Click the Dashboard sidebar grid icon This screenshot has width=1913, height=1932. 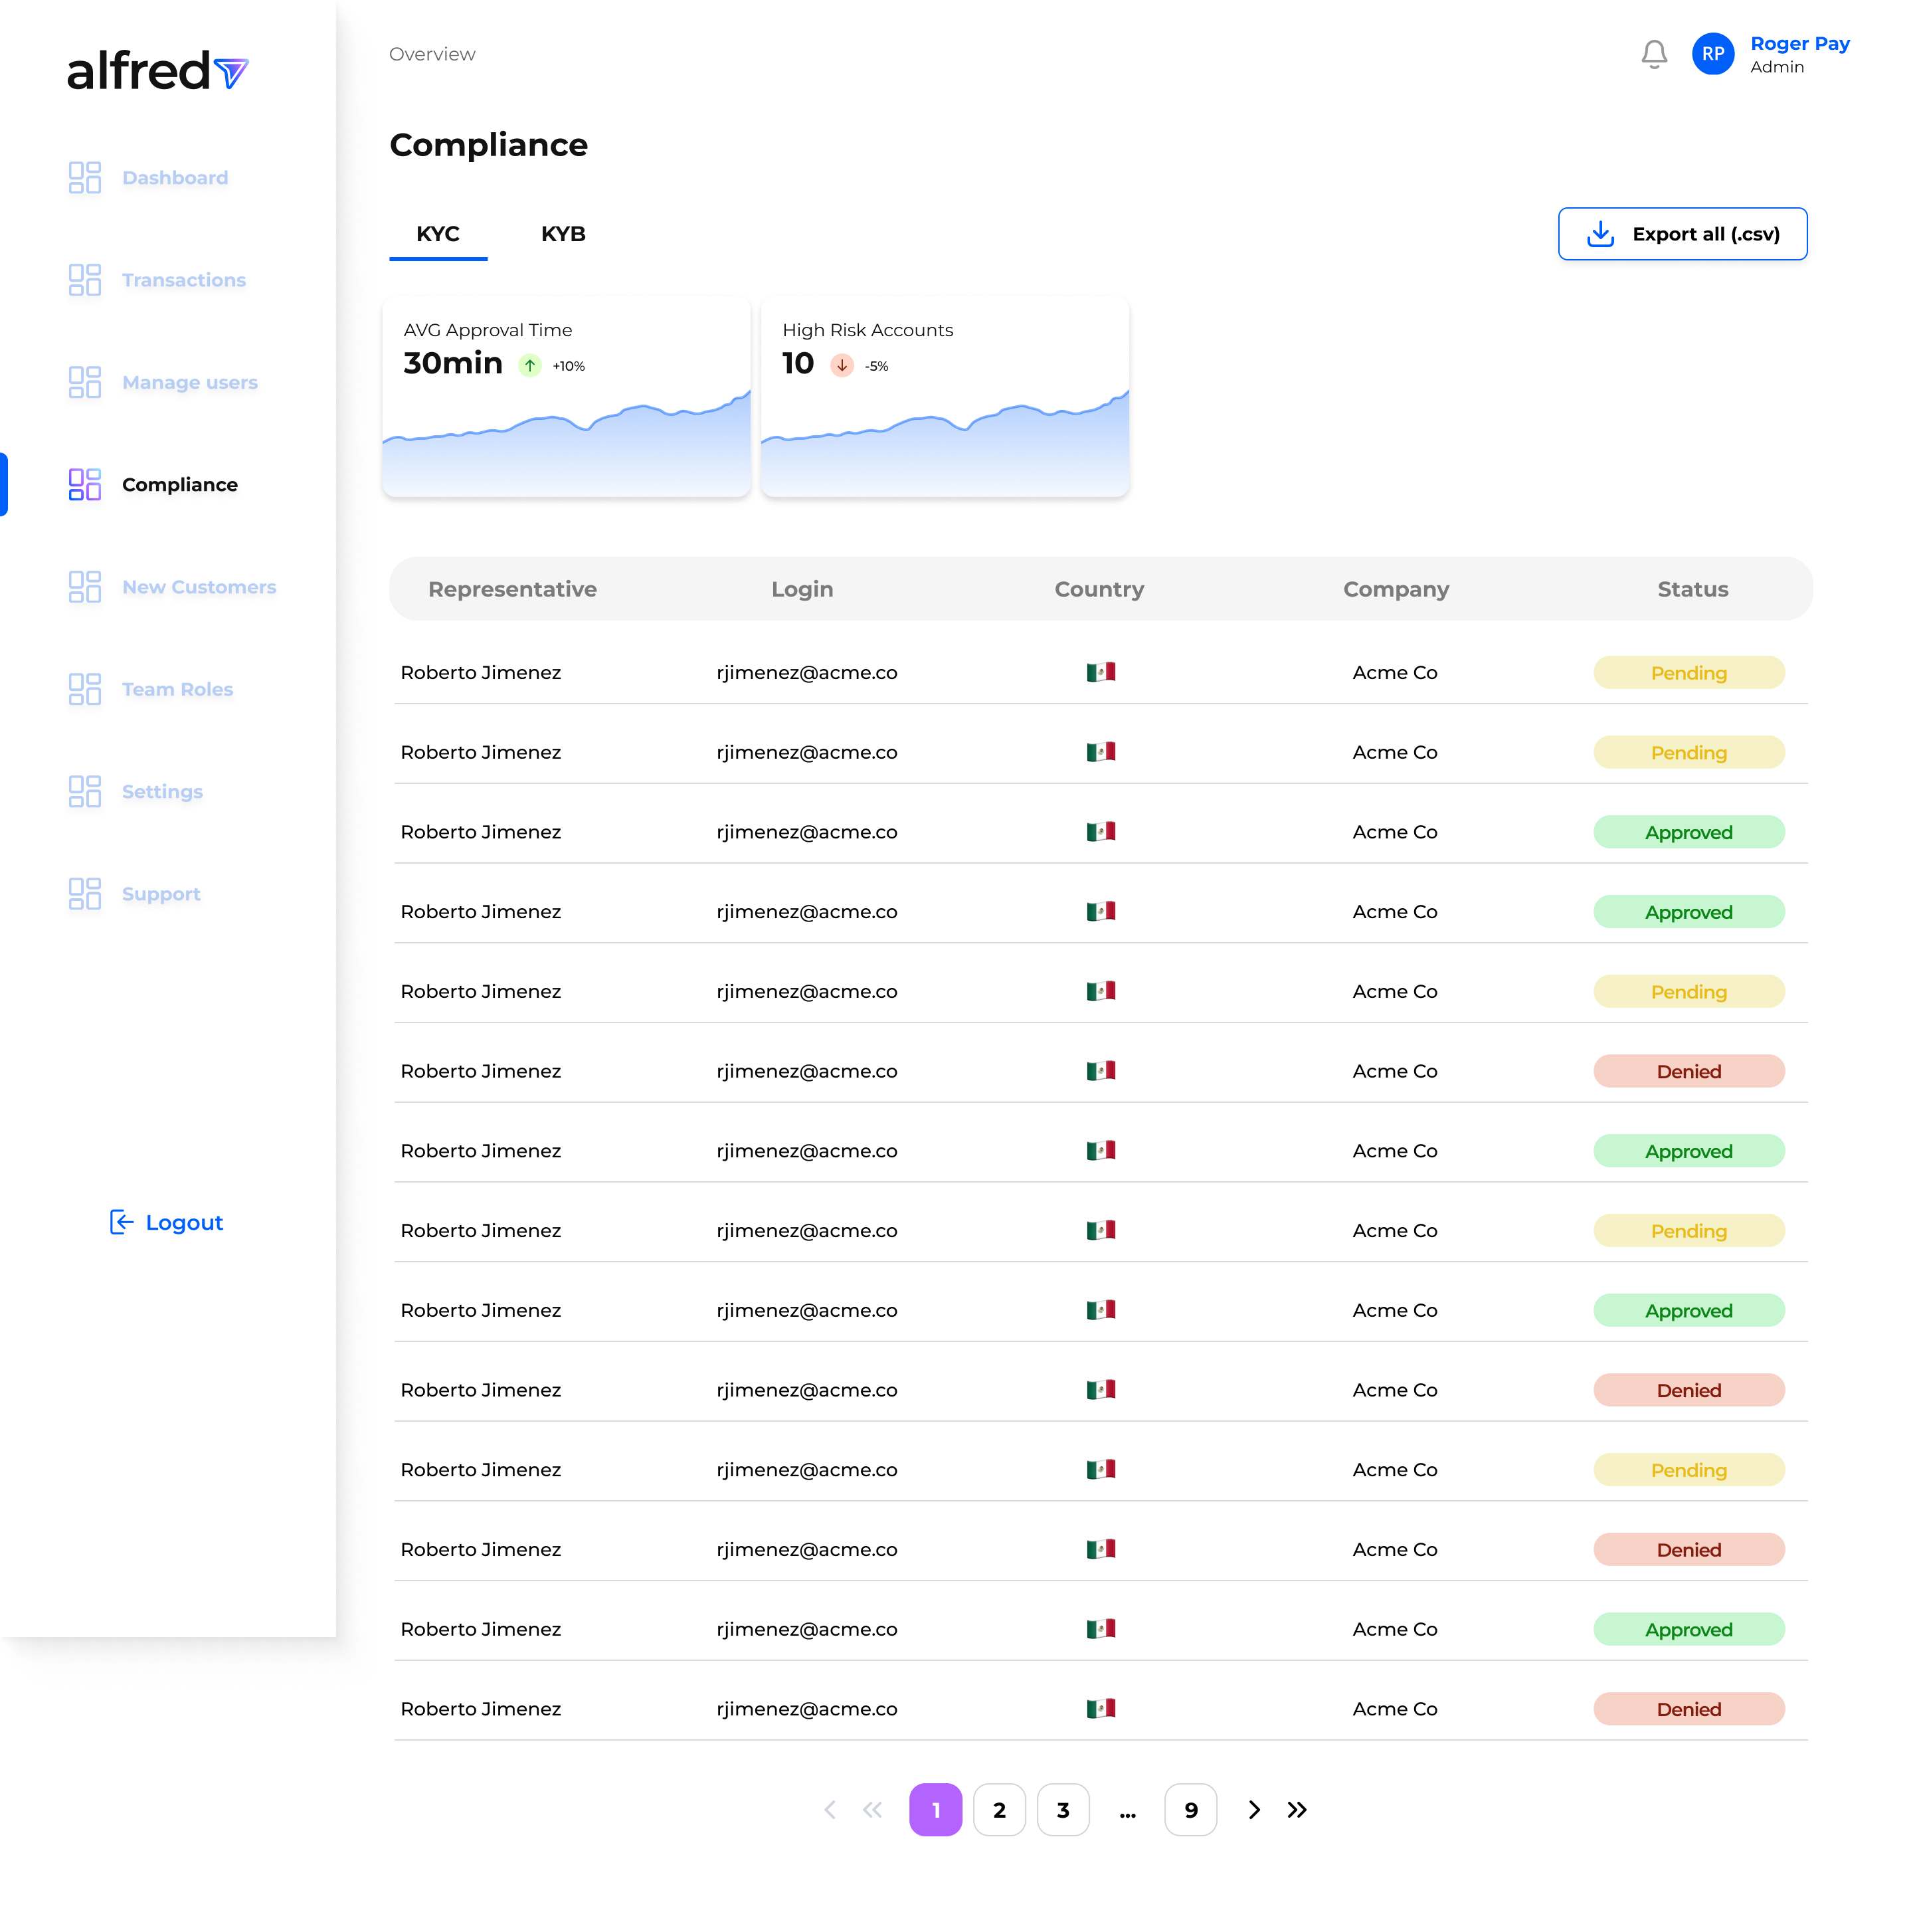(85, 178)
